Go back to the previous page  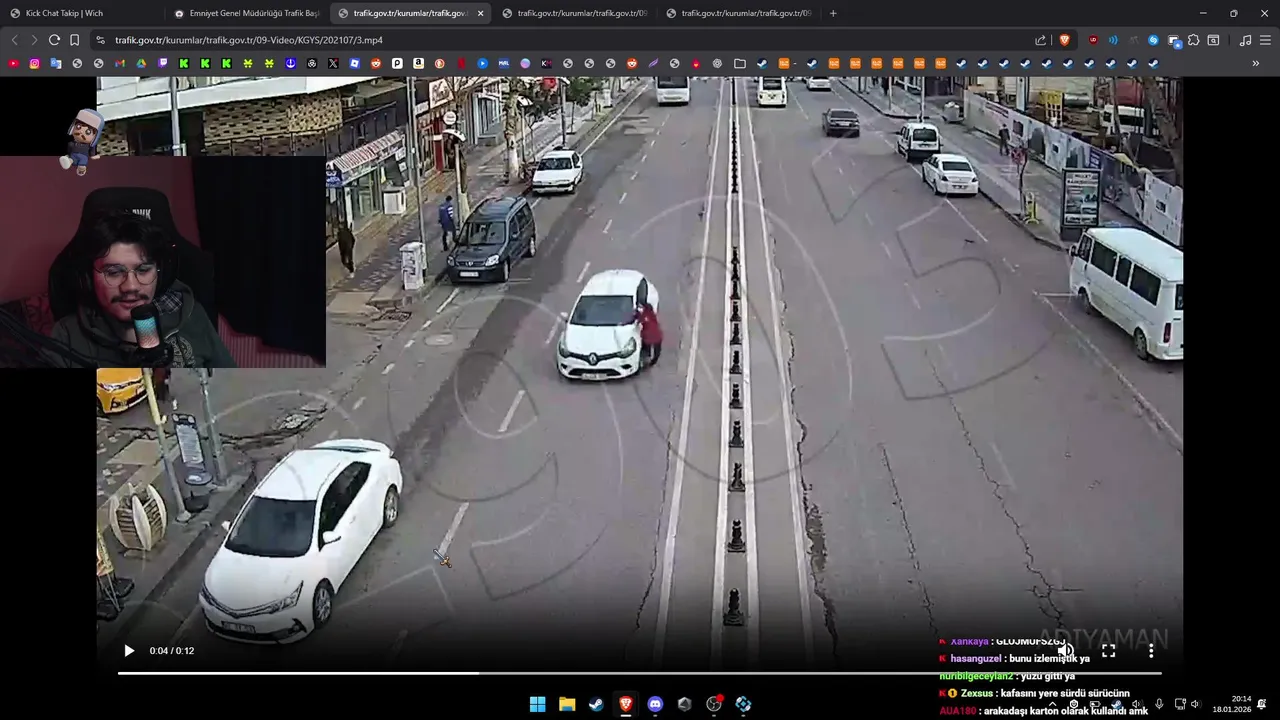[14, 40]
